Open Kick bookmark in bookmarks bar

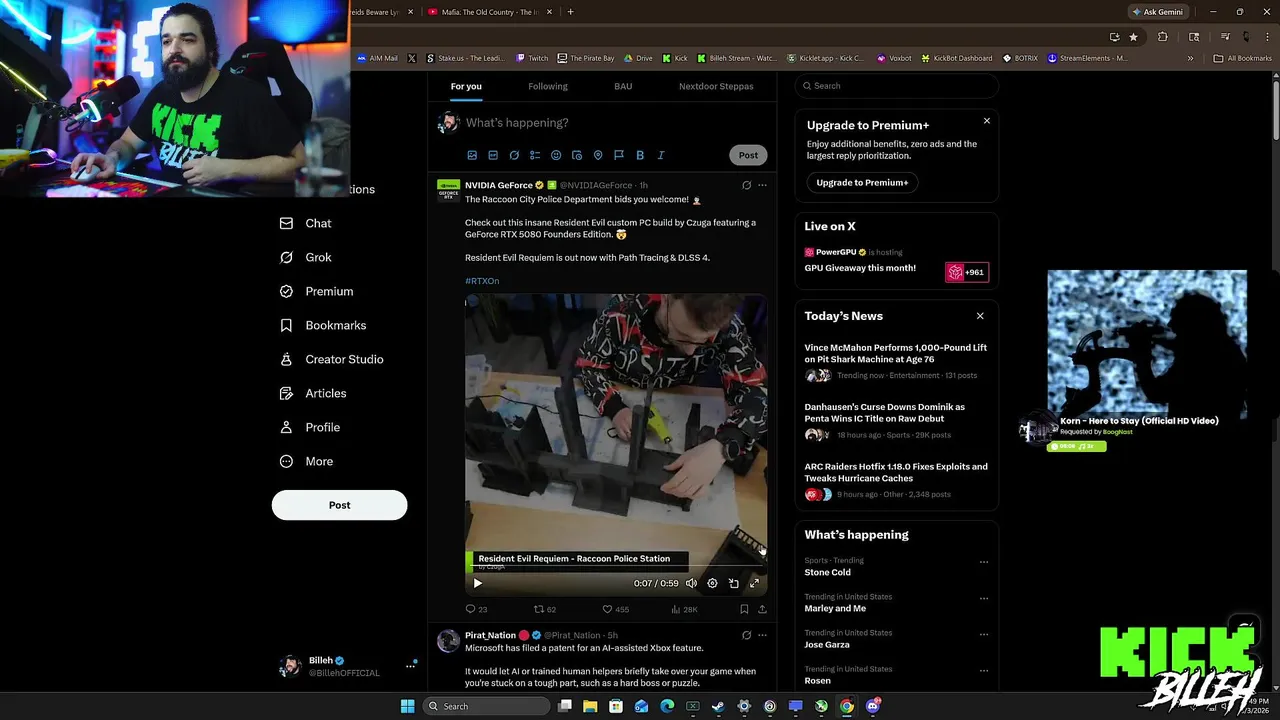click(674, 58)
